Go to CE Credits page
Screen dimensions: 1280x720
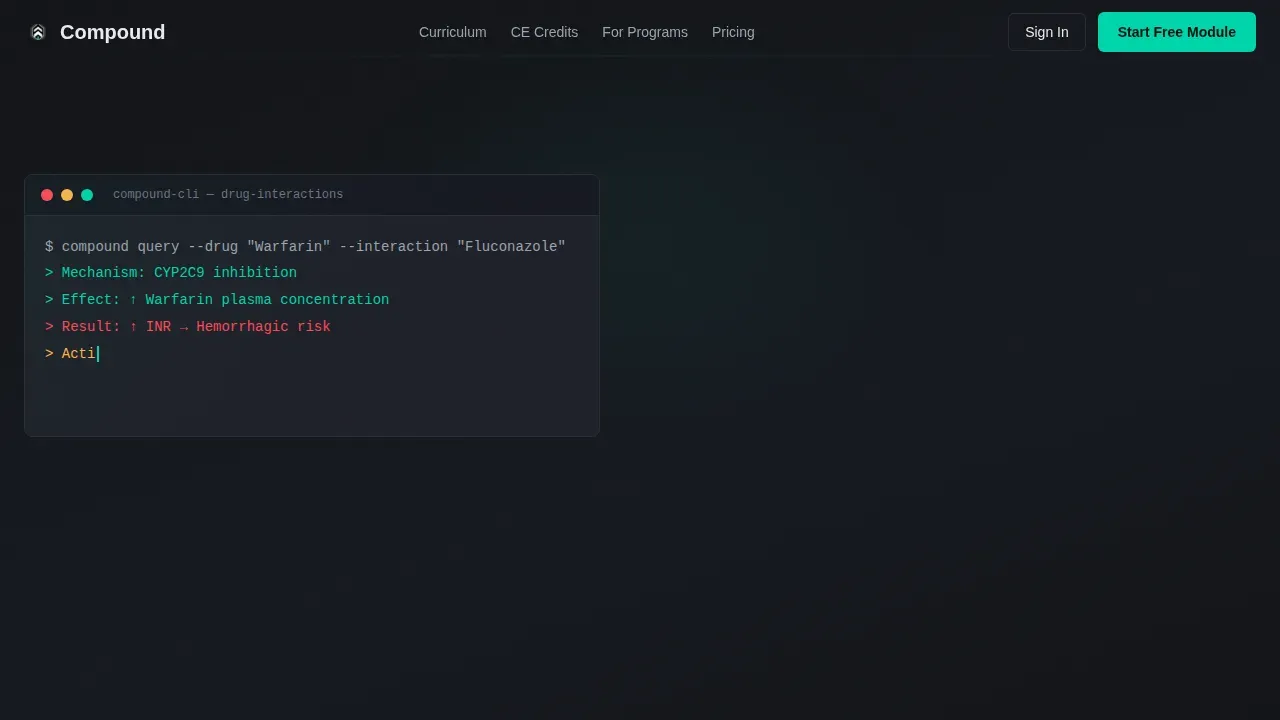544,32
